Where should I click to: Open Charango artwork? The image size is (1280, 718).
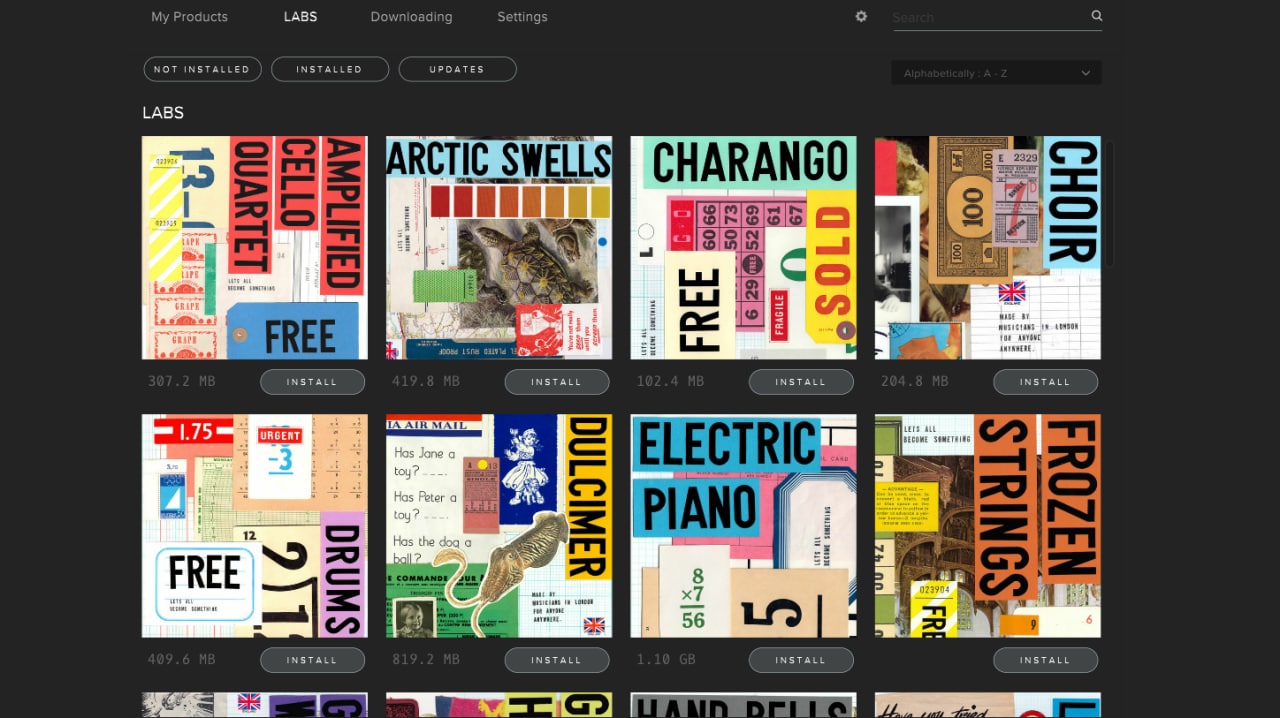(x=743, y=248)
